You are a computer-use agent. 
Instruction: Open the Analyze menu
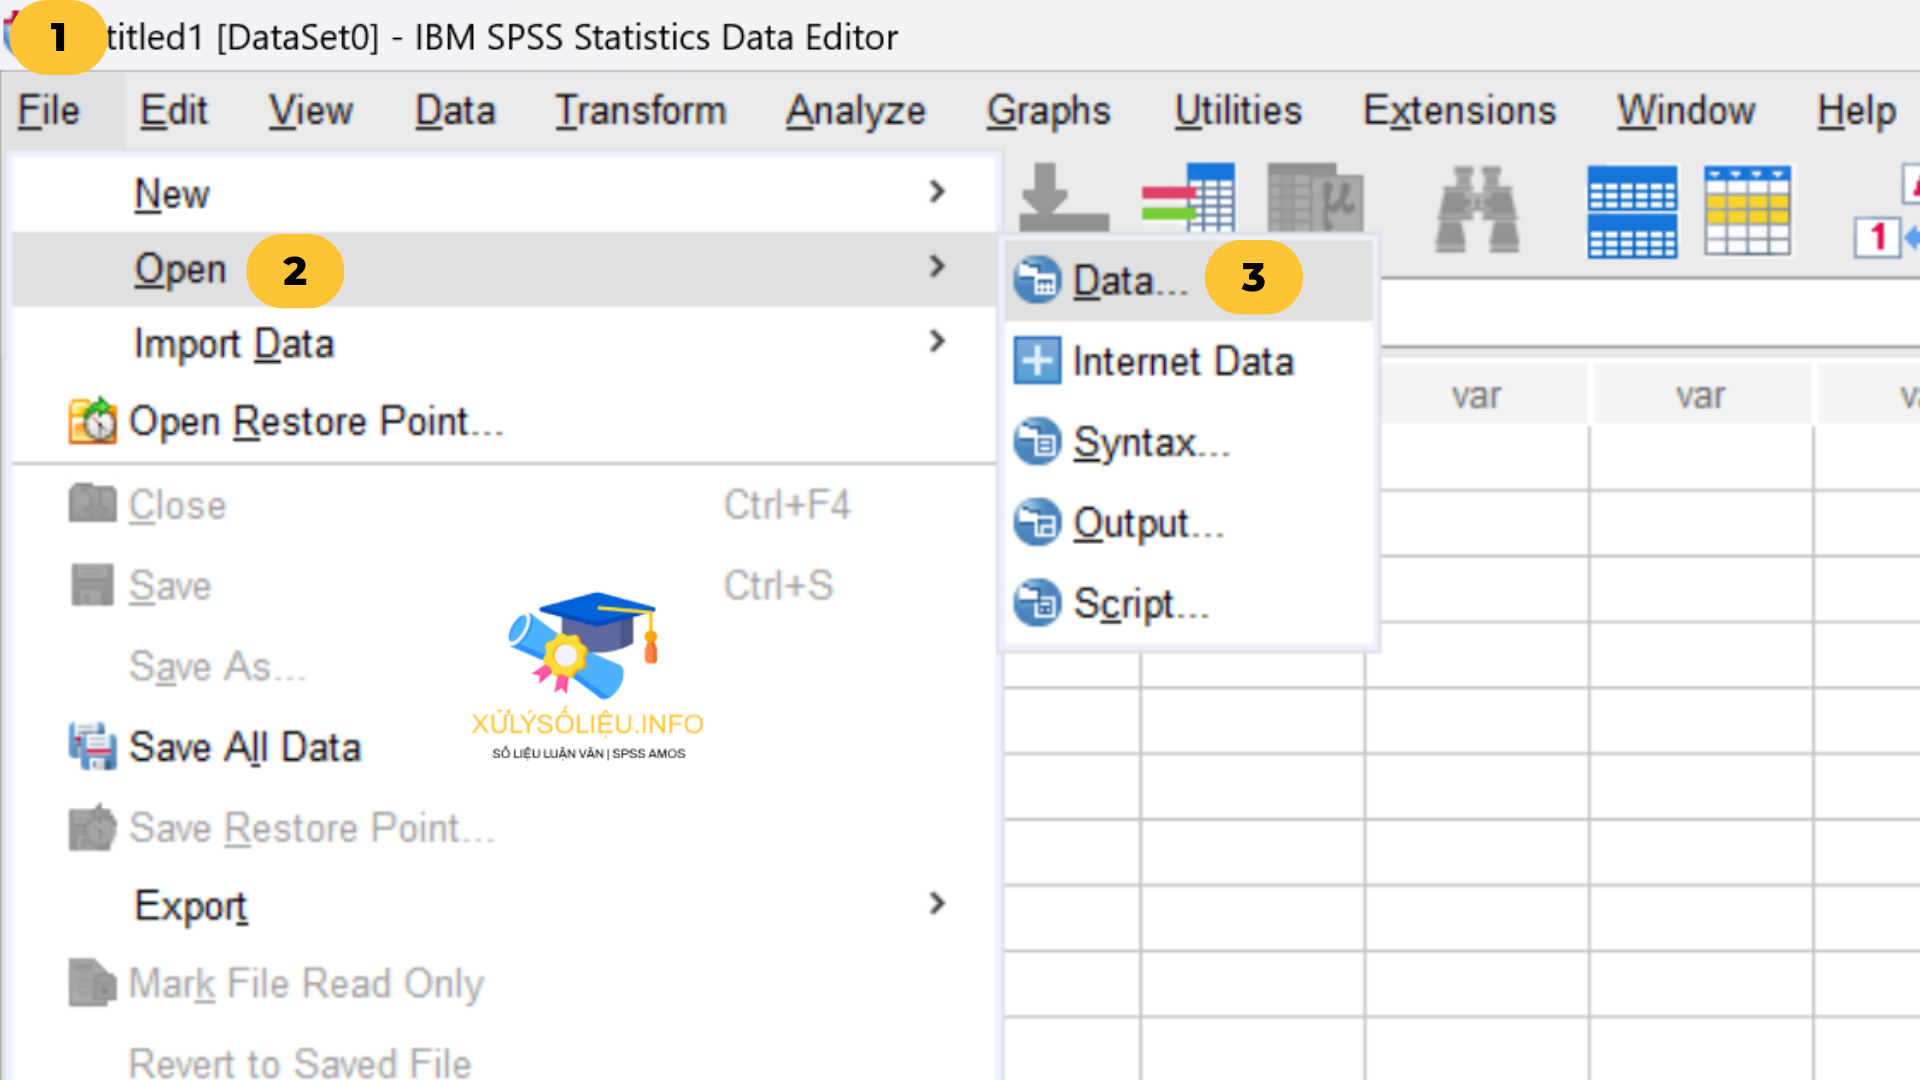pos(855,110)
